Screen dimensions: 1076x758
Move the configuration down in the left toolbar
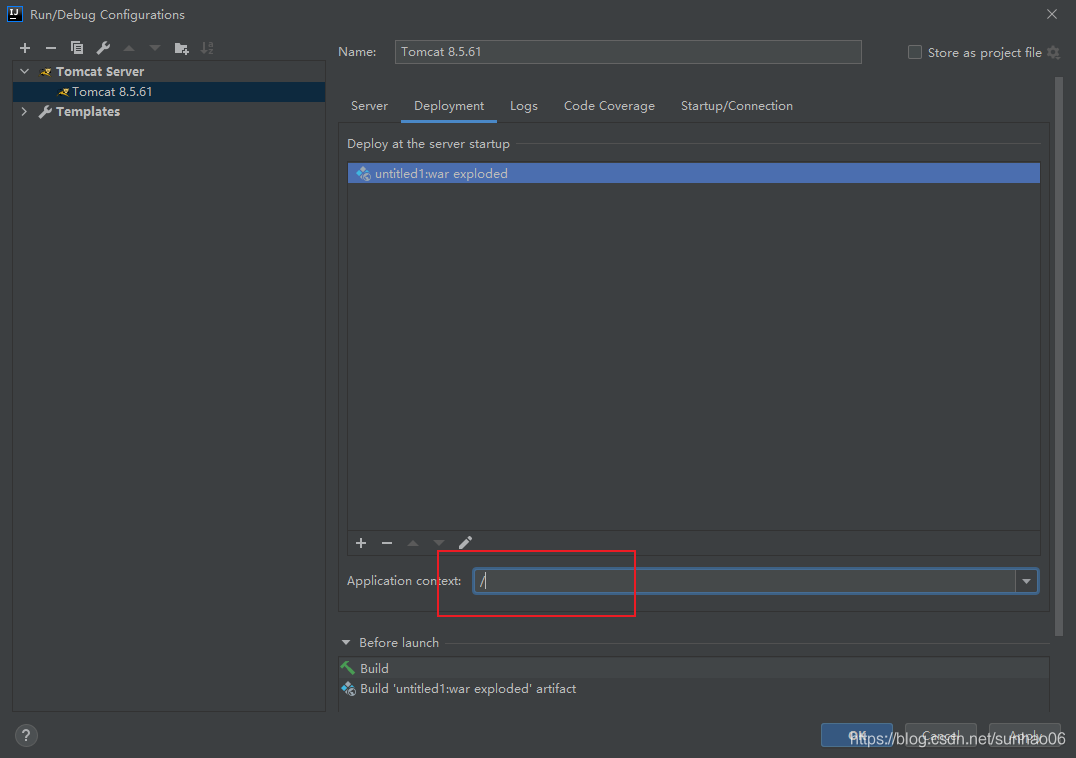point(155,48)
